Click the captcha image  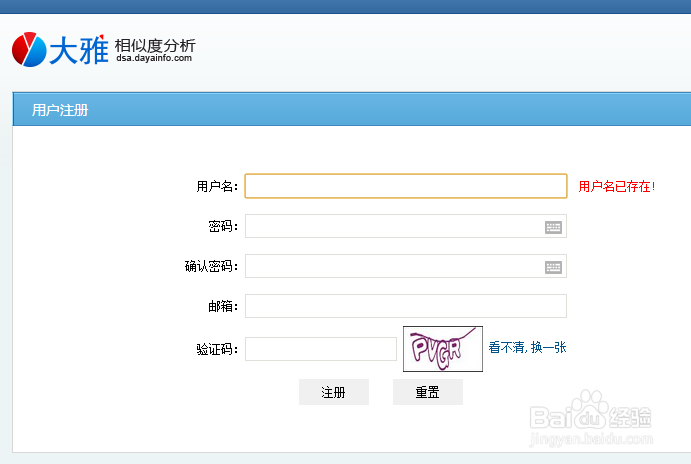[x=442, y=349]
